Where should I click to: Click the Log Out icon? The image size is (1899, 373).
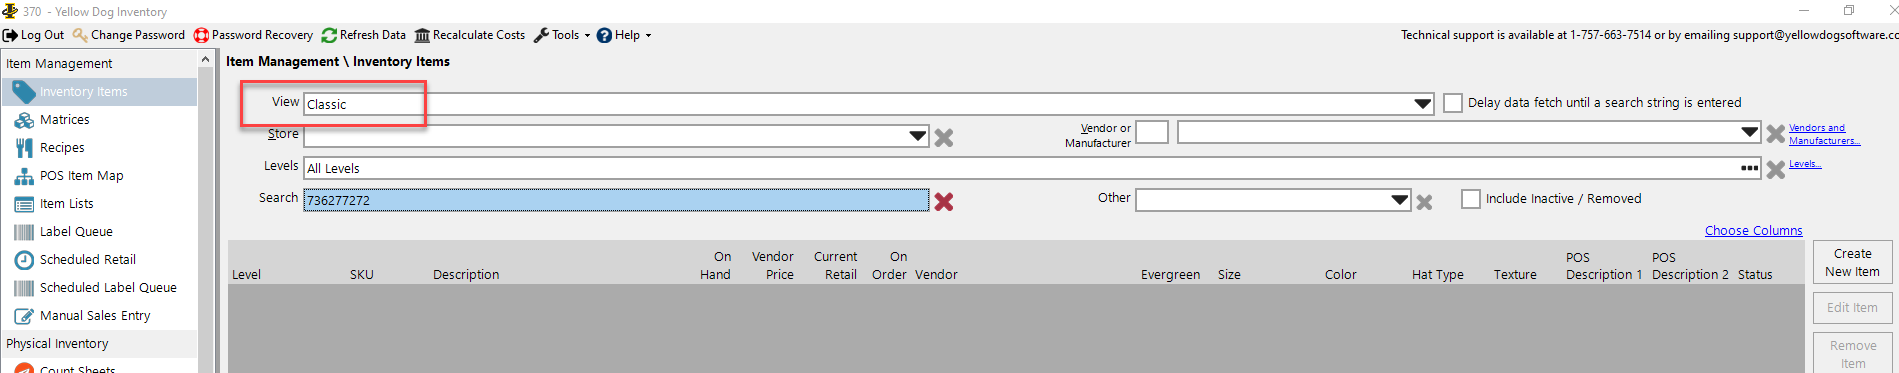point(10,35)
